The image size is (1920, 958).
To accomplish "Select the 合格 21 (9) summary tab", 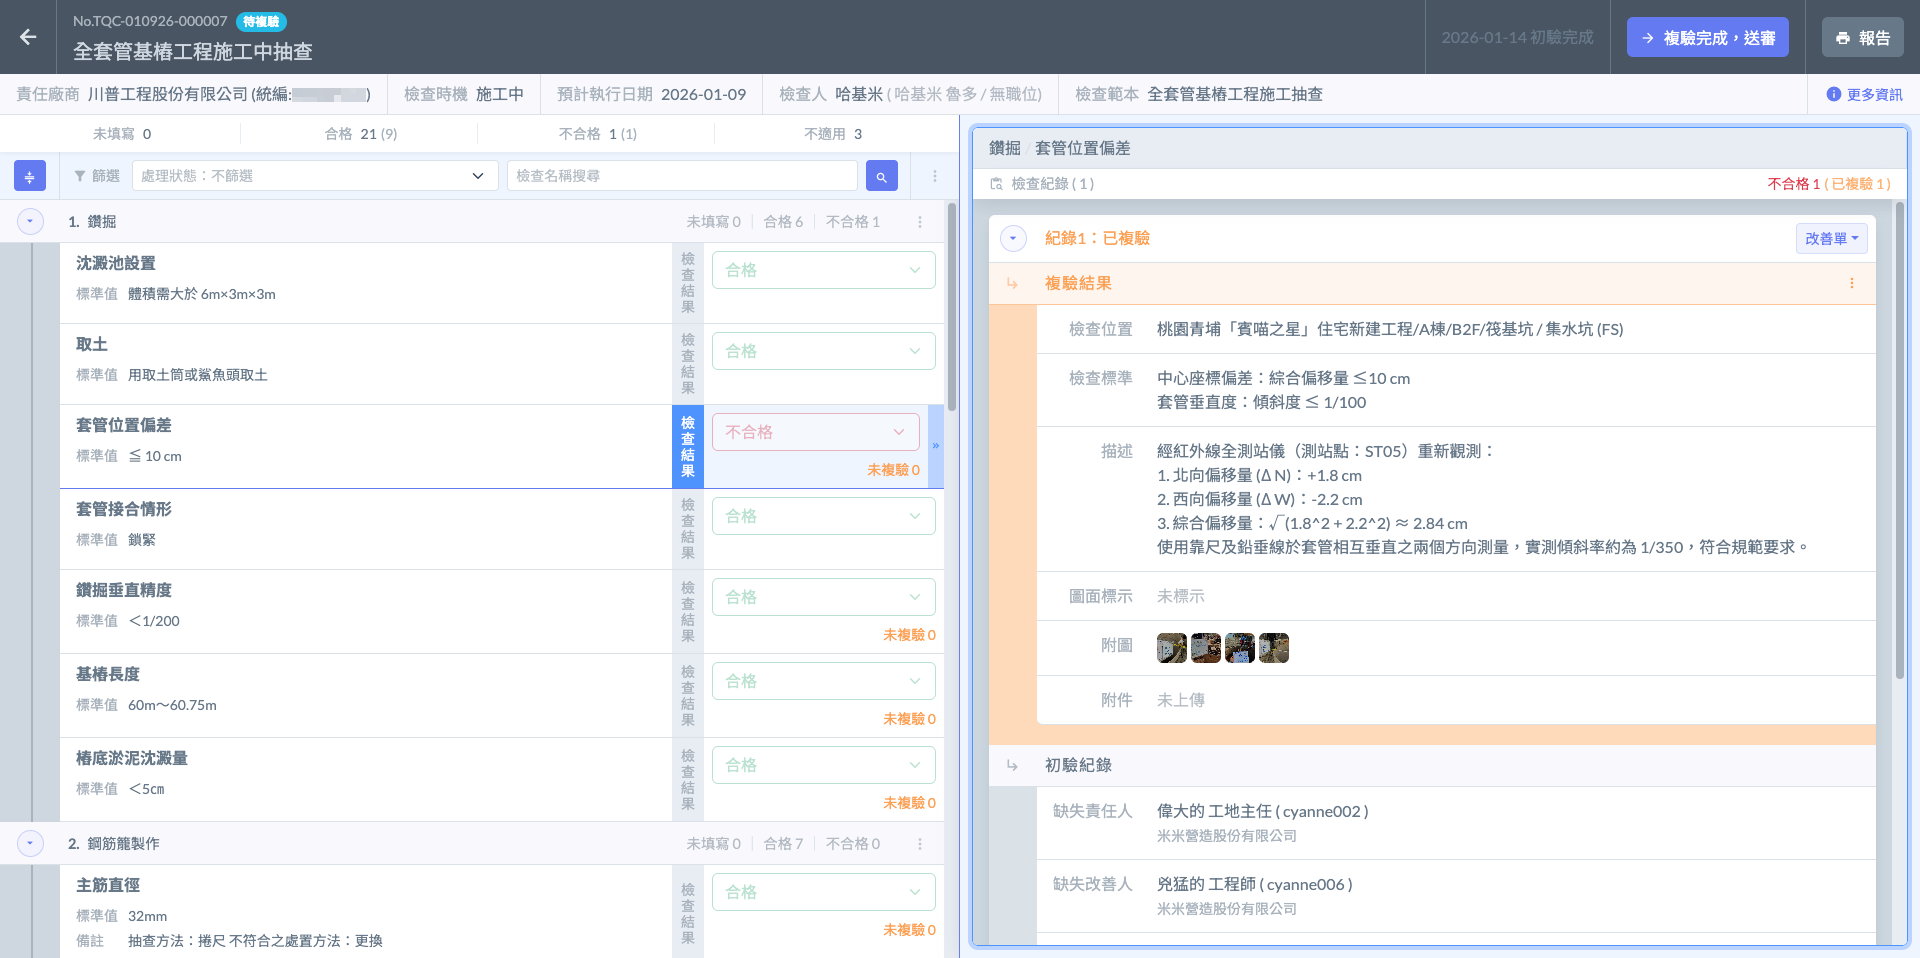I will (360, 134).
